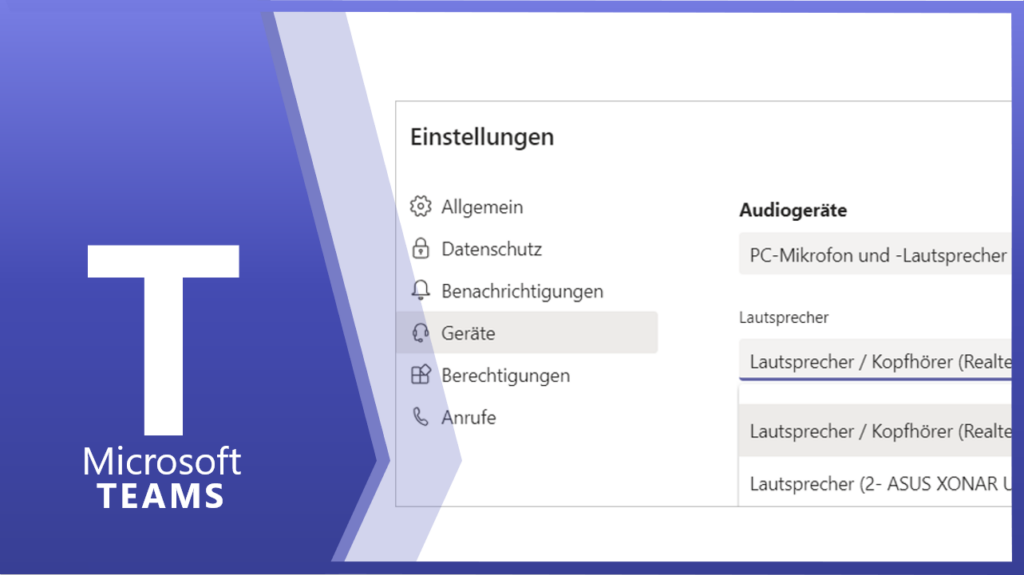Select the Geräte text label in the sidebar
Viewport: 1024px width, 575px height.
click(x=468, y=333)
